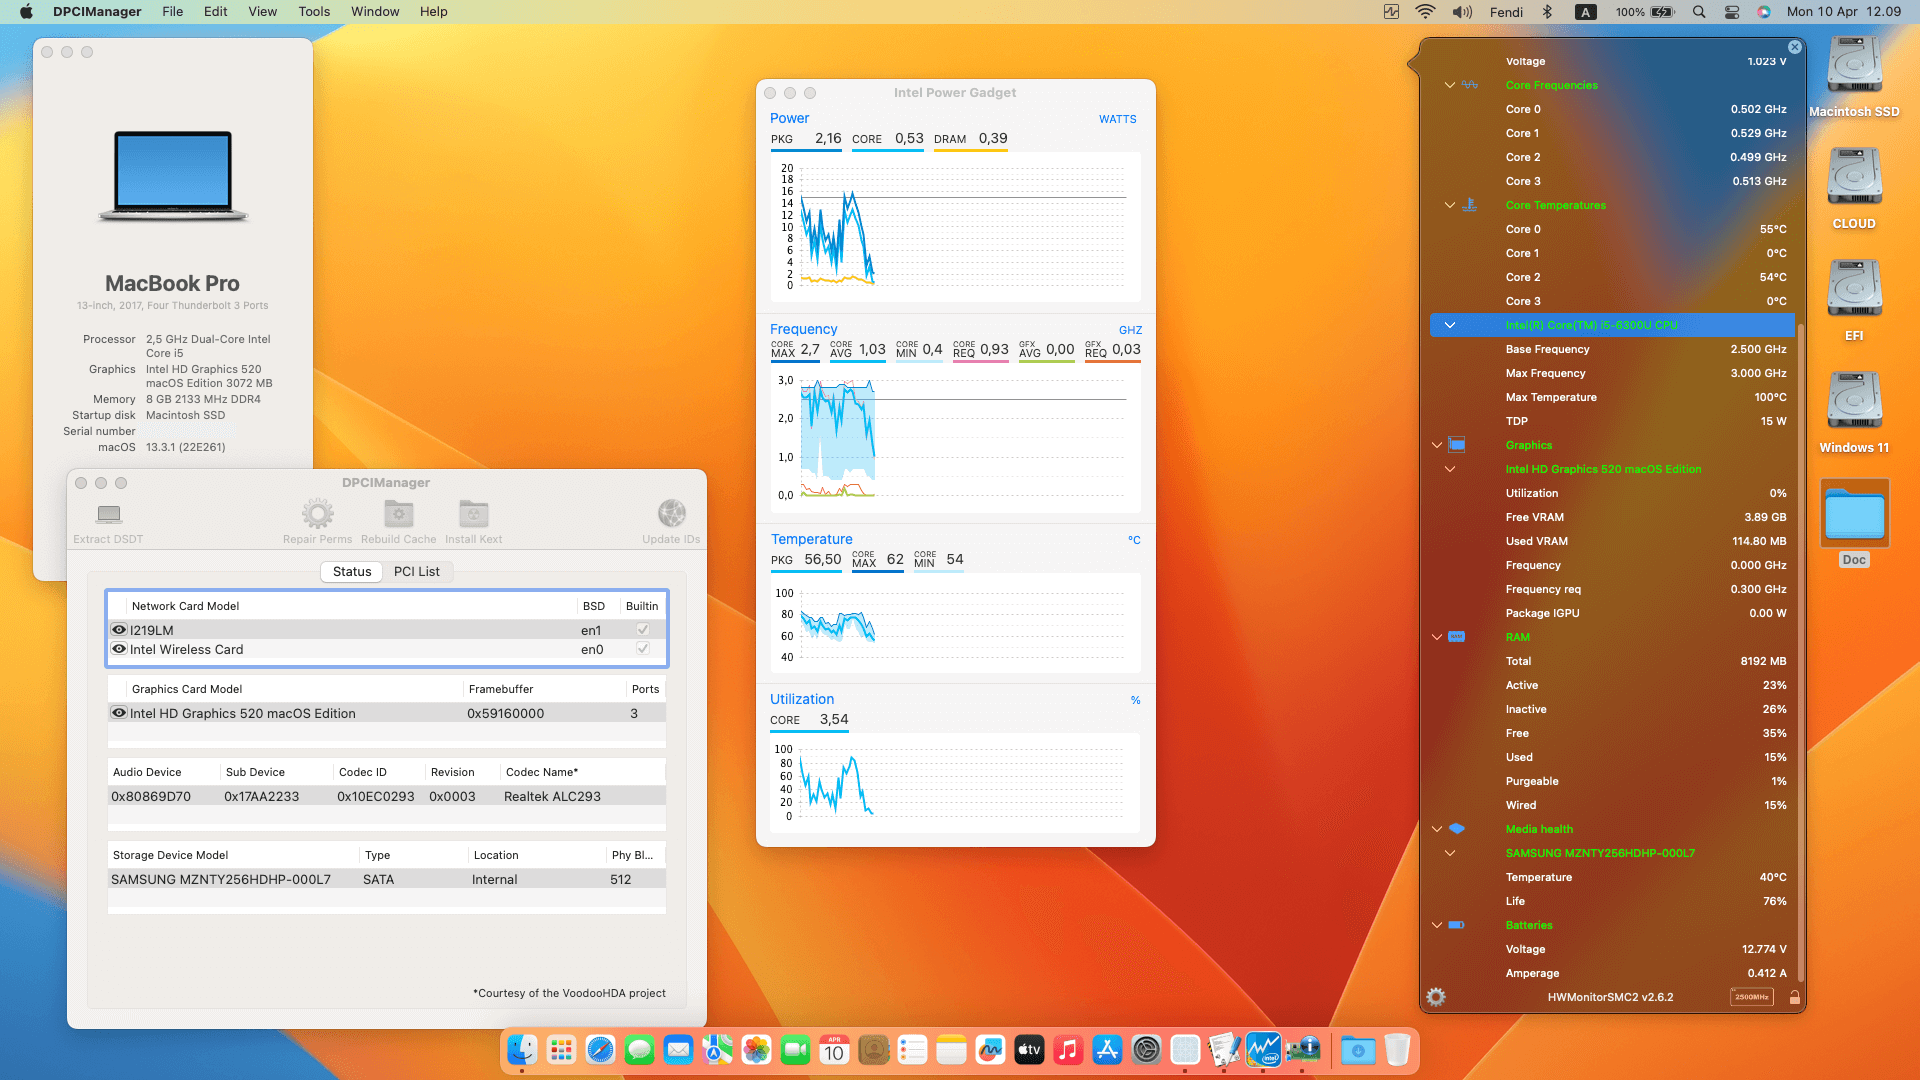
Task: Toggle Builtin checkbox for I219LM
Action: point(643,630)
